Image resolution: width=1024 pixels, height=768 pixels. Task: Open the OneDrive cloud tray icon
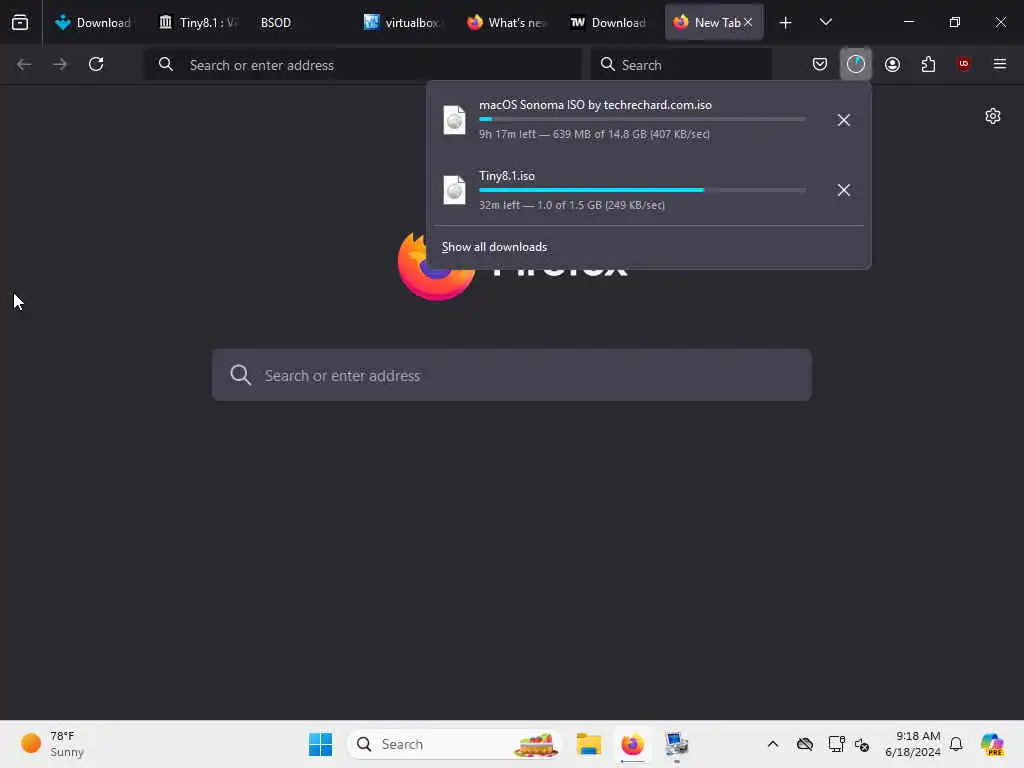point(805,744)
